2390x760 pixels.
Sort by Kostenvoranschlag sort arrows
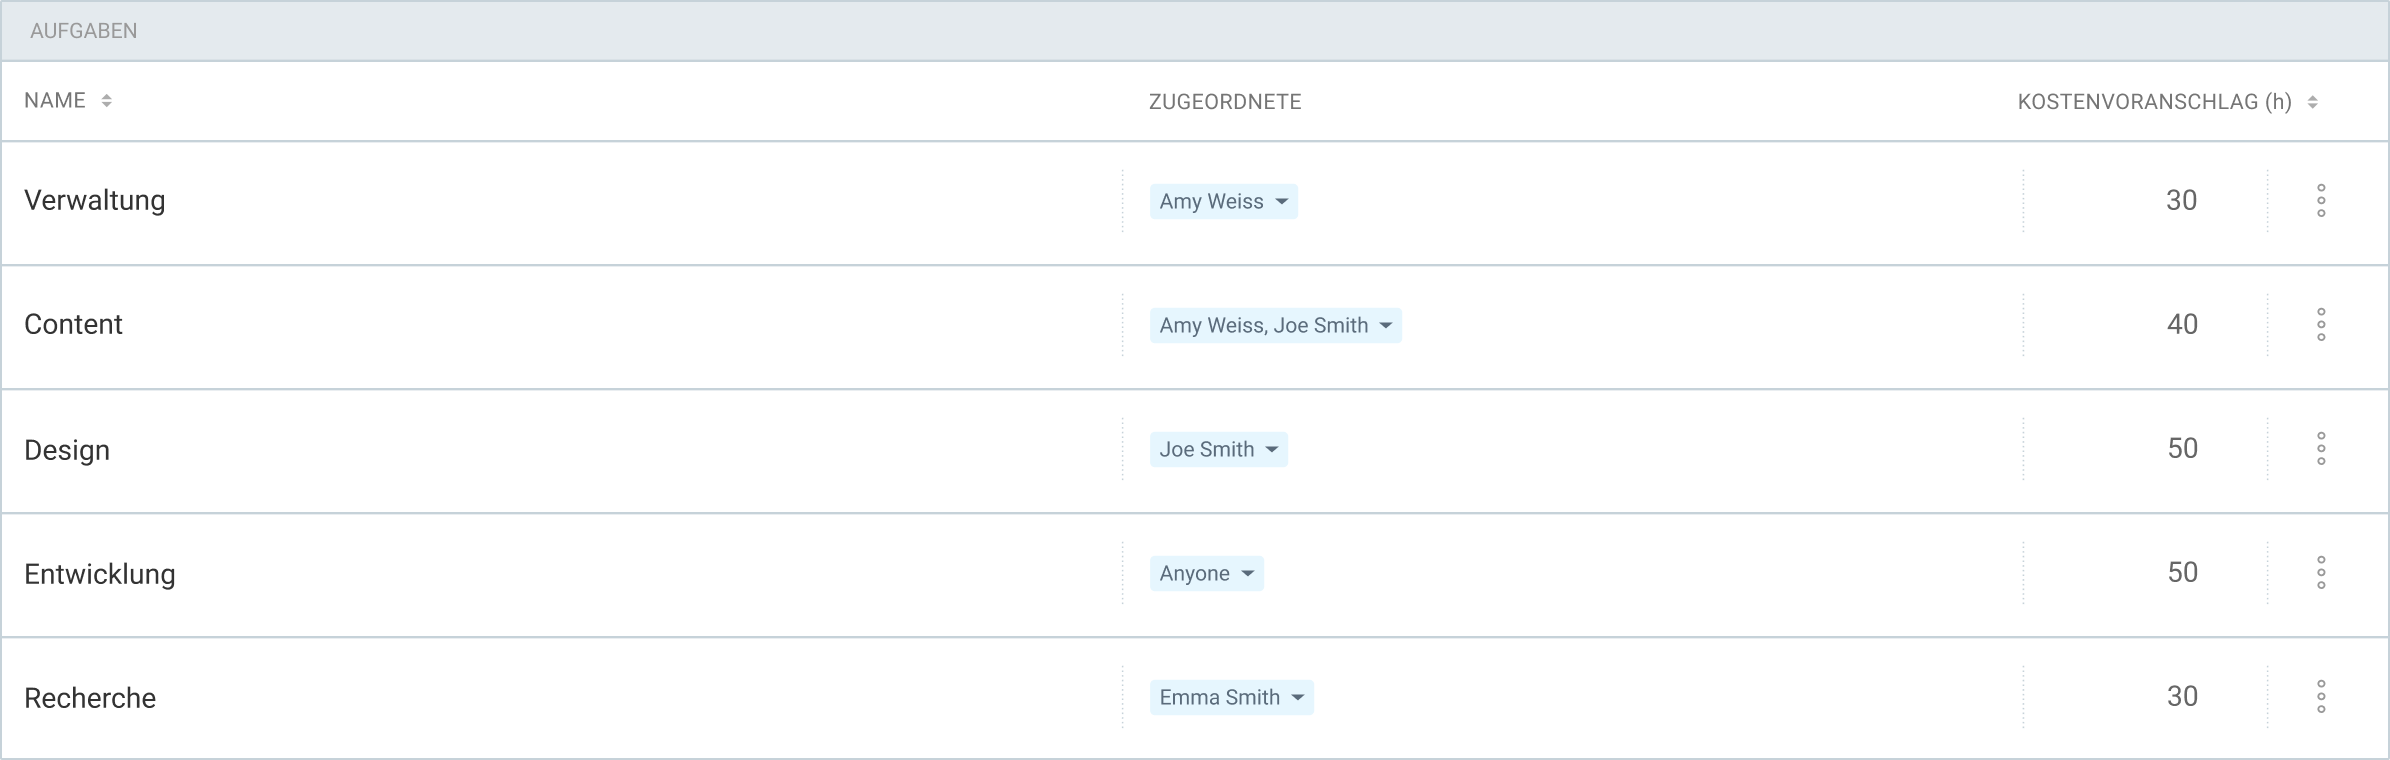(x=2312, y=102)
